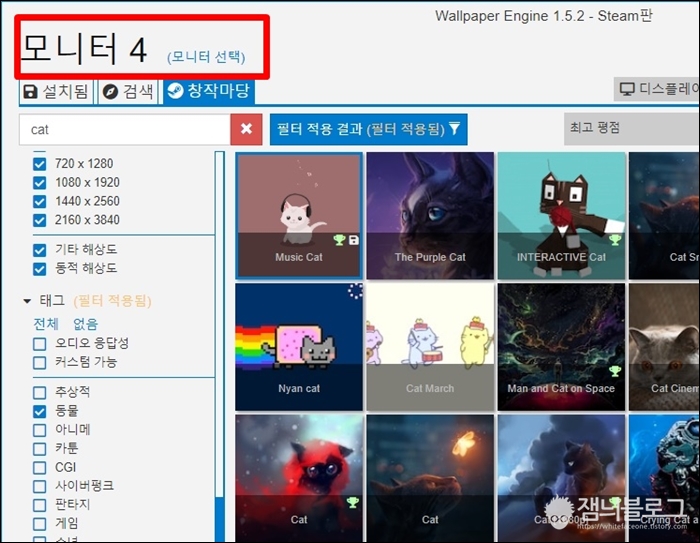700x543 pixels.
Task: Click the 모니터 선택 link
Action: 206,57
